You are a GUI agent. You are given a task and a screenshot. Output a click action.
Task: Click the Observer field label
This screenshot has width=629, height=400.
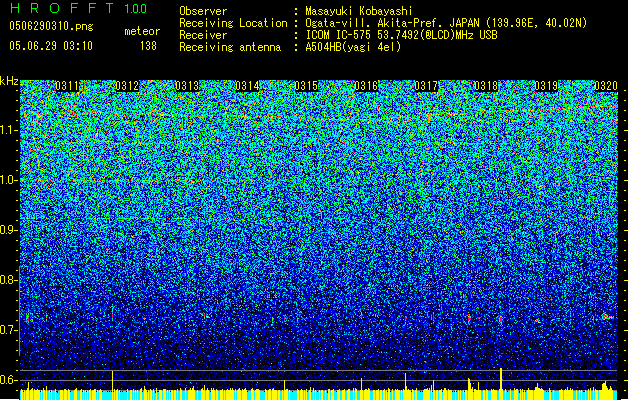click(x=203, y=11)
